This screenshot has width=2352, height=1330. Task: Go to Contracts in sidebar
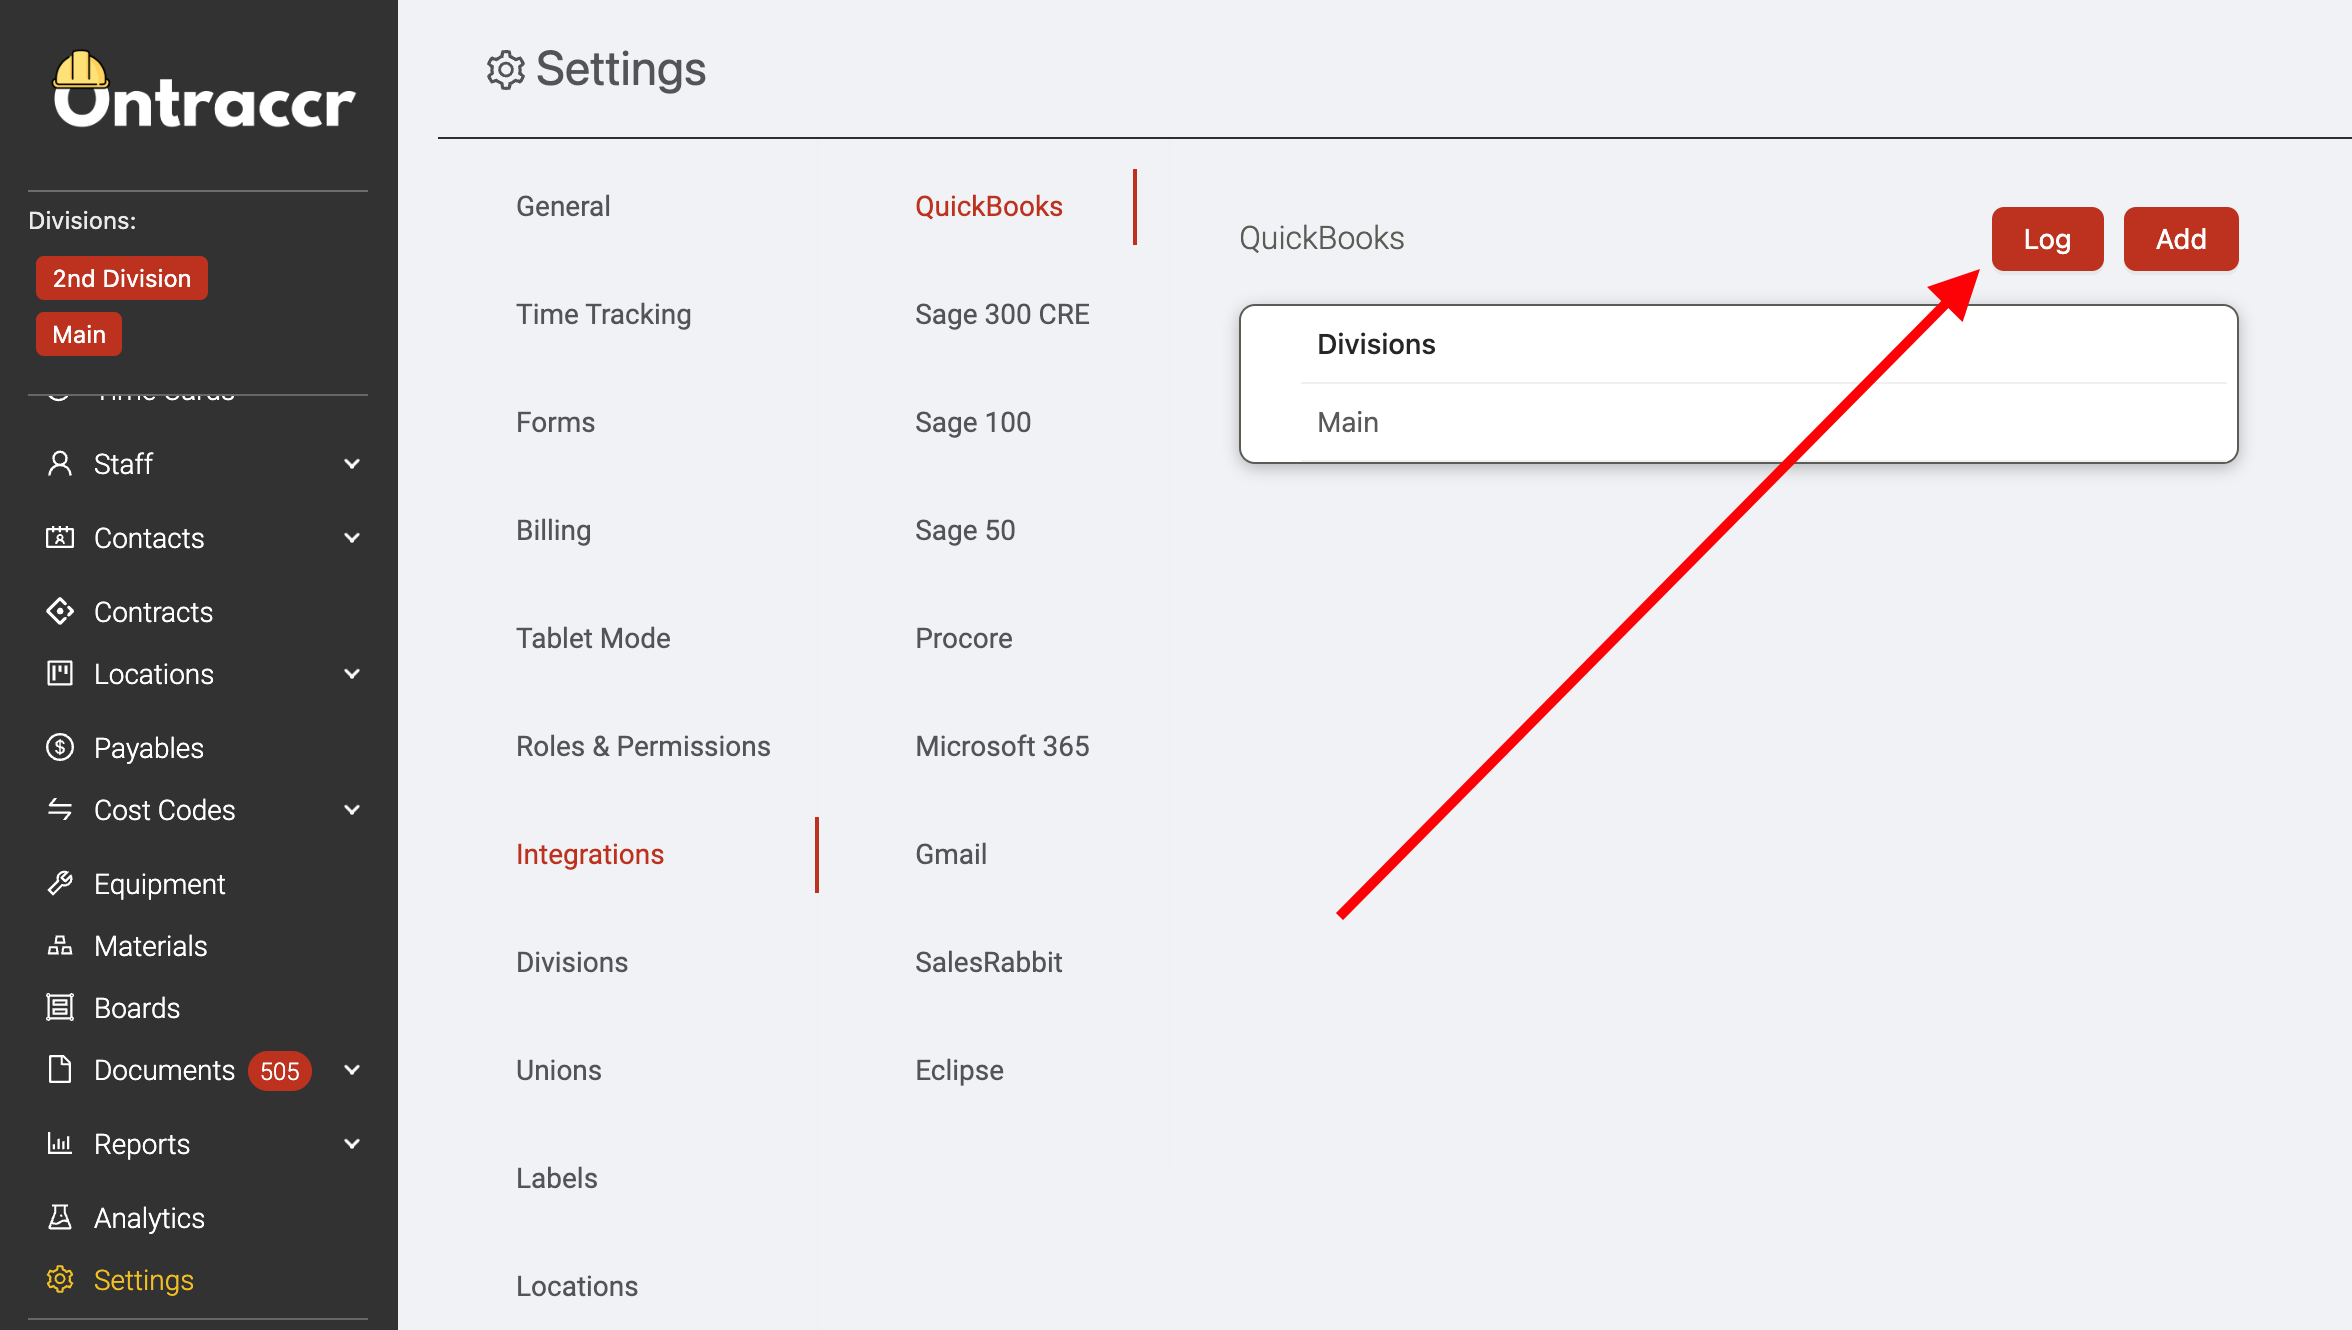pos(153,611)
